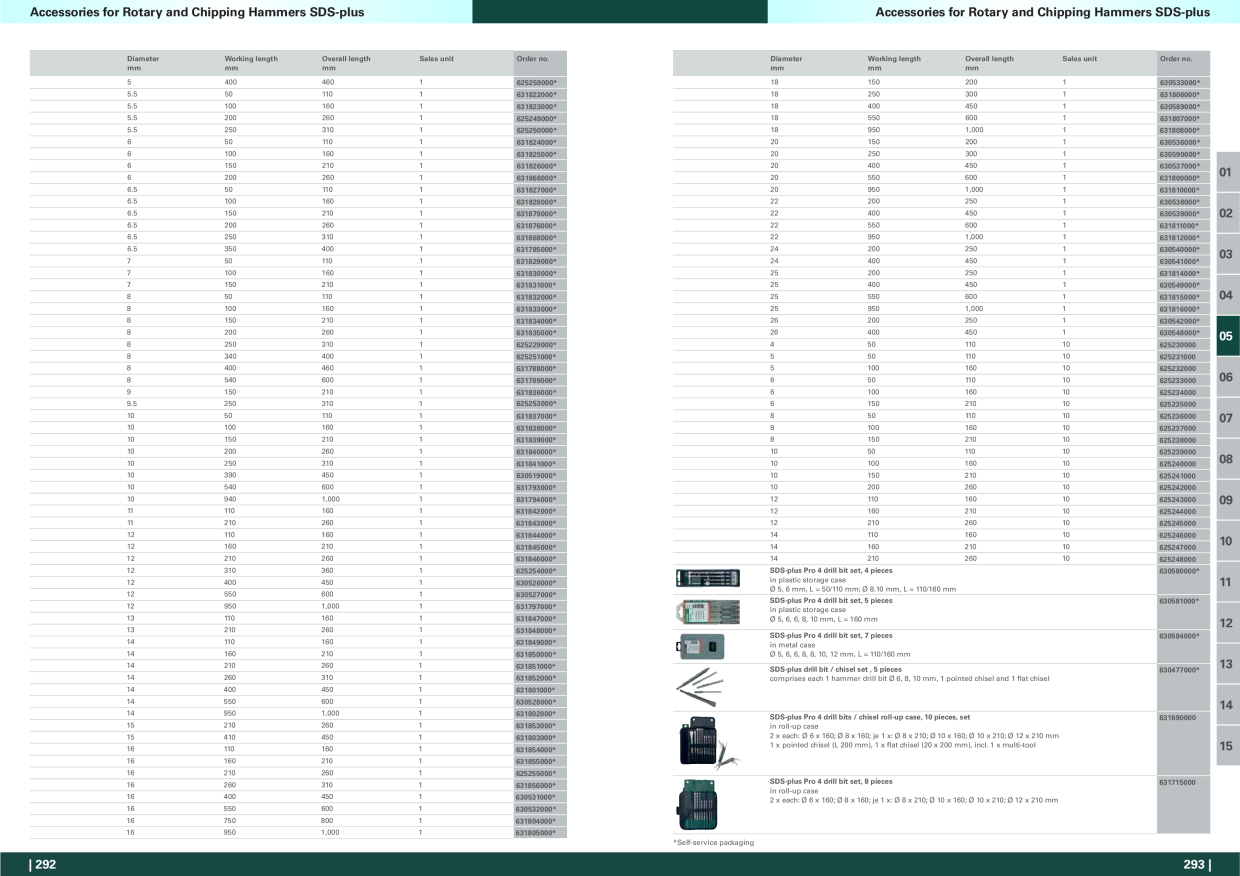Go to chapter tab 10
The height and width of the screenshot is (876, 1240).
1227,541
